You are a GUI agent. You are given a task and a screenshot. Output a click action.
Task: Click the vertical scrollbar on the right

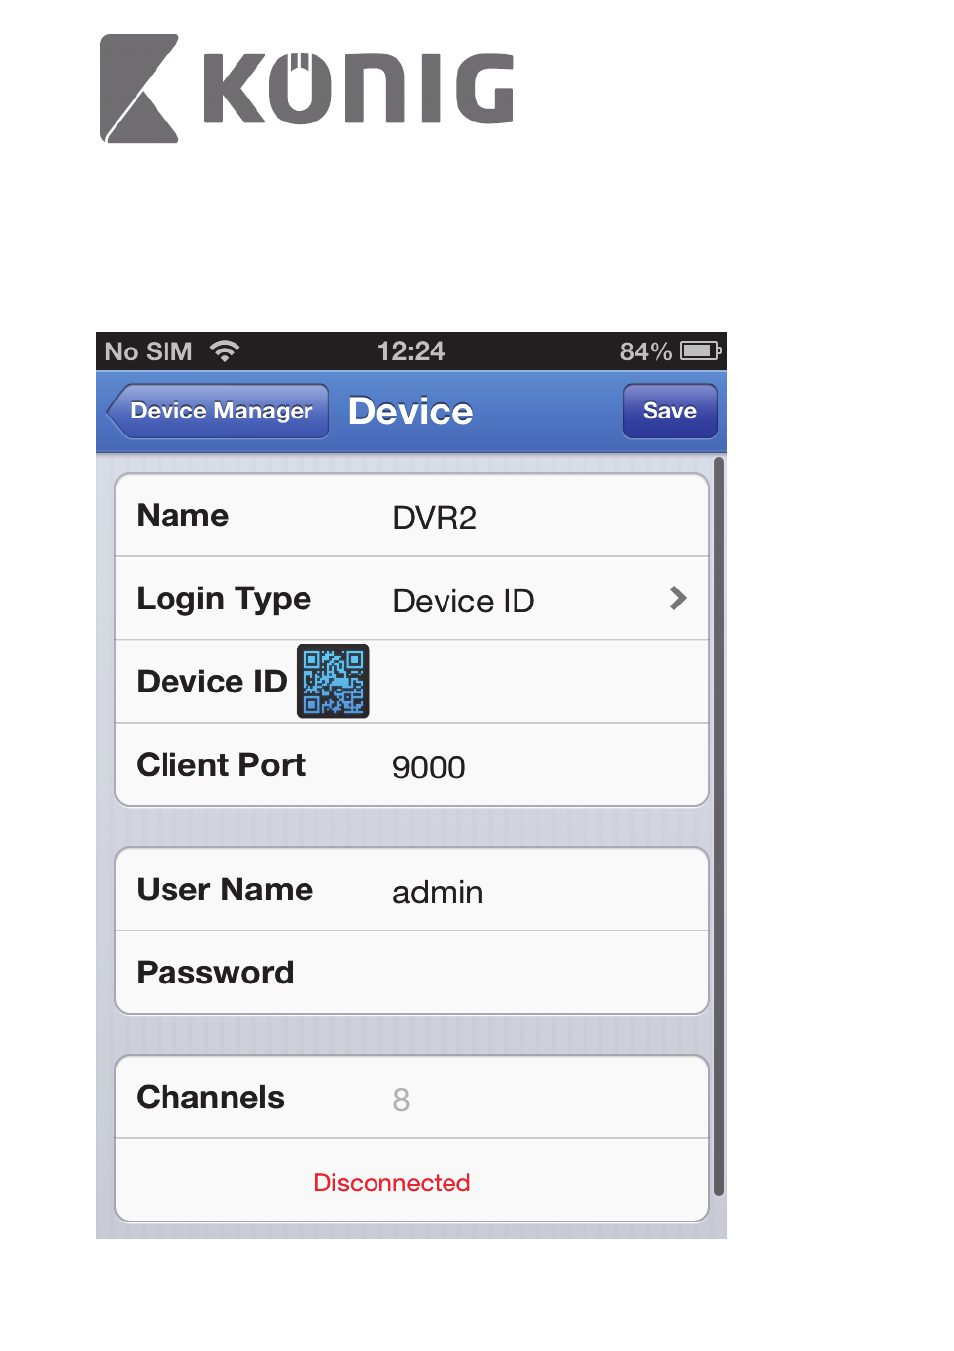719,827
